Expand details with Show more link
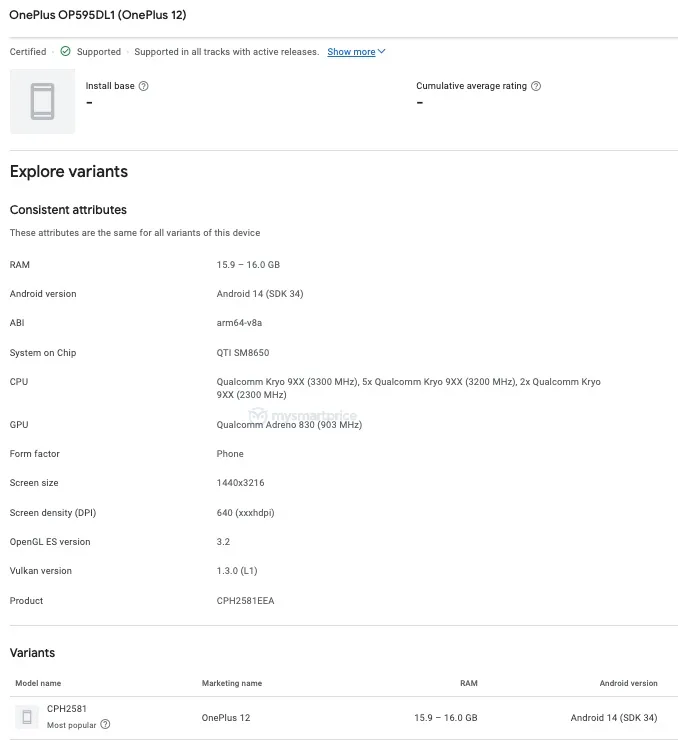The width and height of the screenshot is (678, 745). (x=351, y=52)
